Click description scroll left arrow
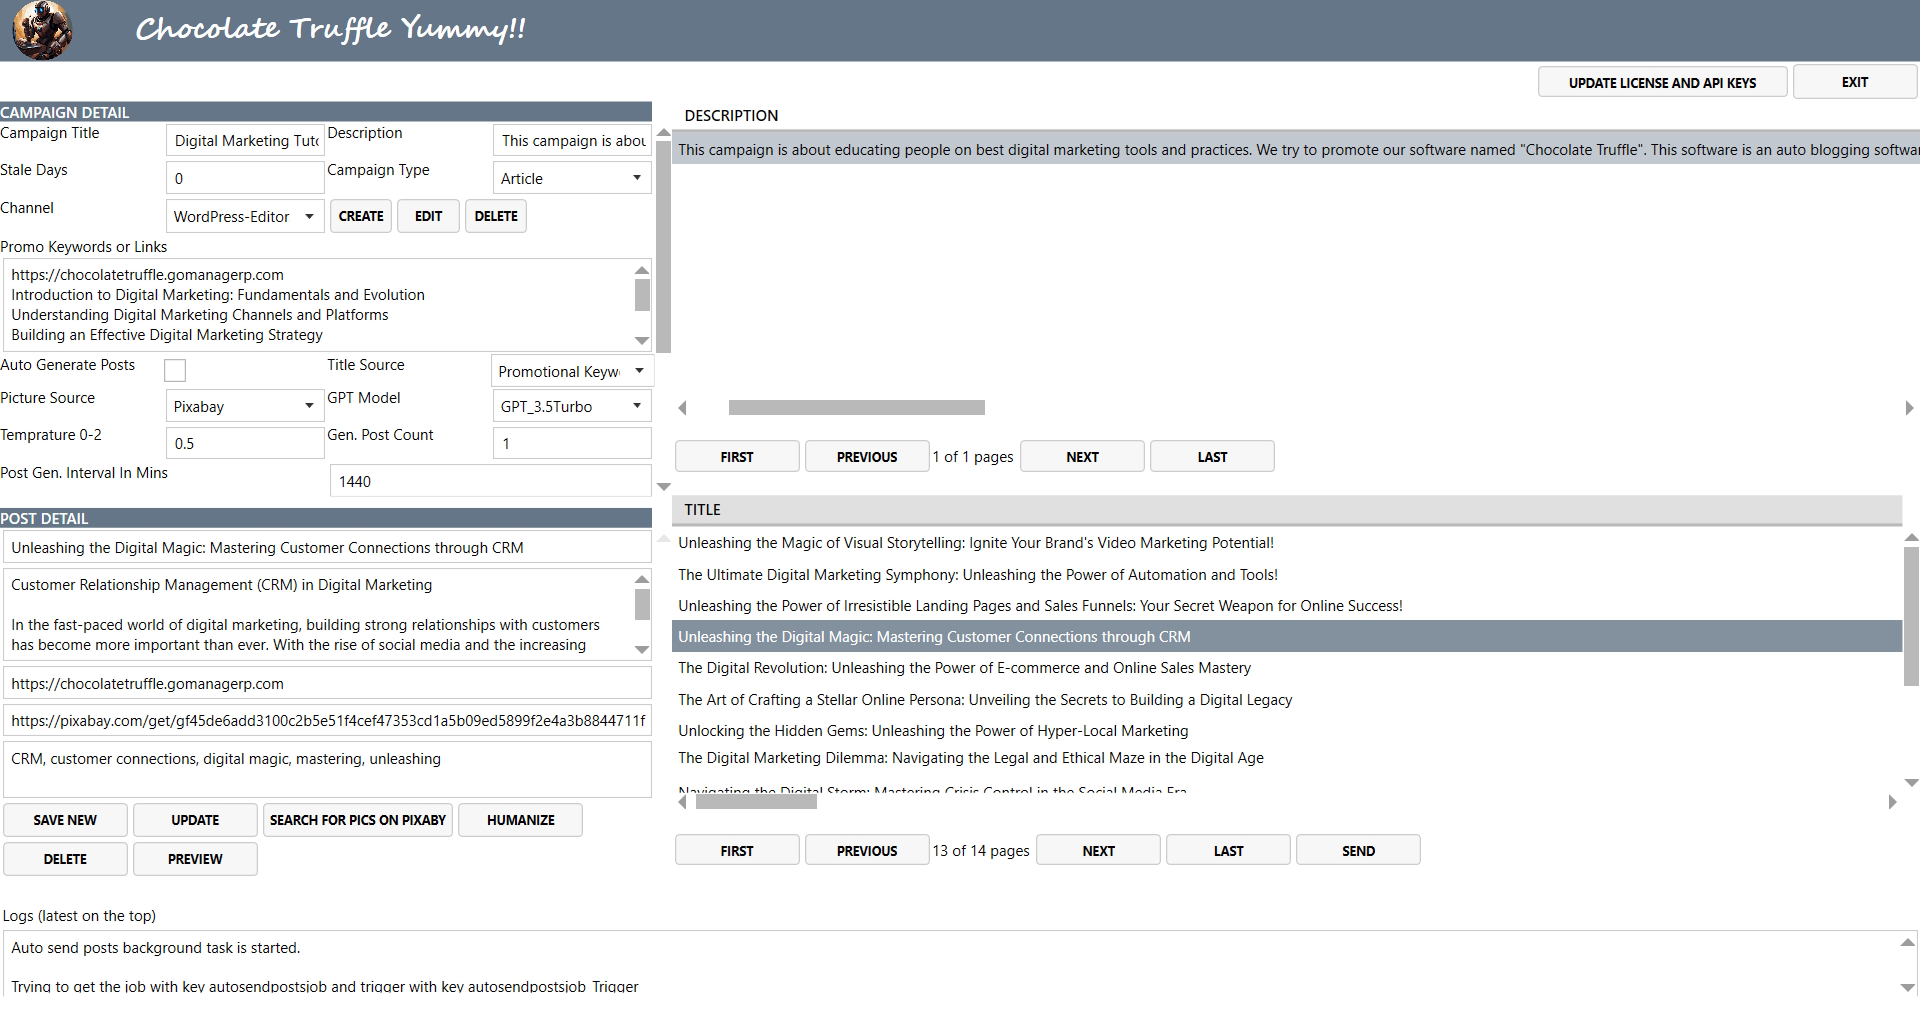 coord(683,408)
